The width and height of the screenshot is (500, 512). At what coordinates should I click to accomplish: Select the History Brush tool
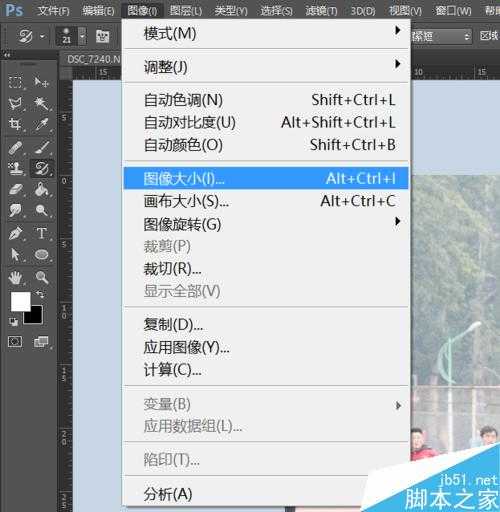tap(41, 168)
